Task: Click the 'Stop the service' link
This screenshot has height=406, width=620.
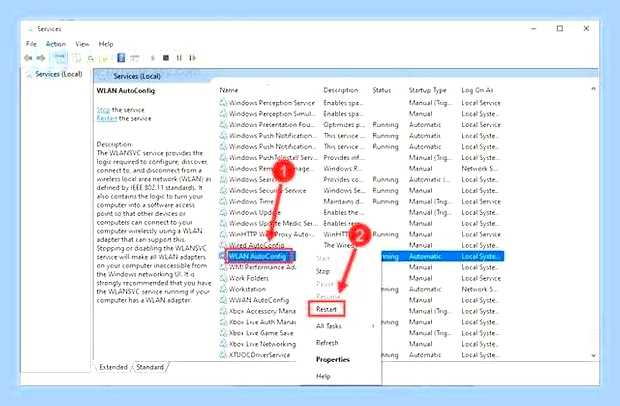Action: point(103,110)
